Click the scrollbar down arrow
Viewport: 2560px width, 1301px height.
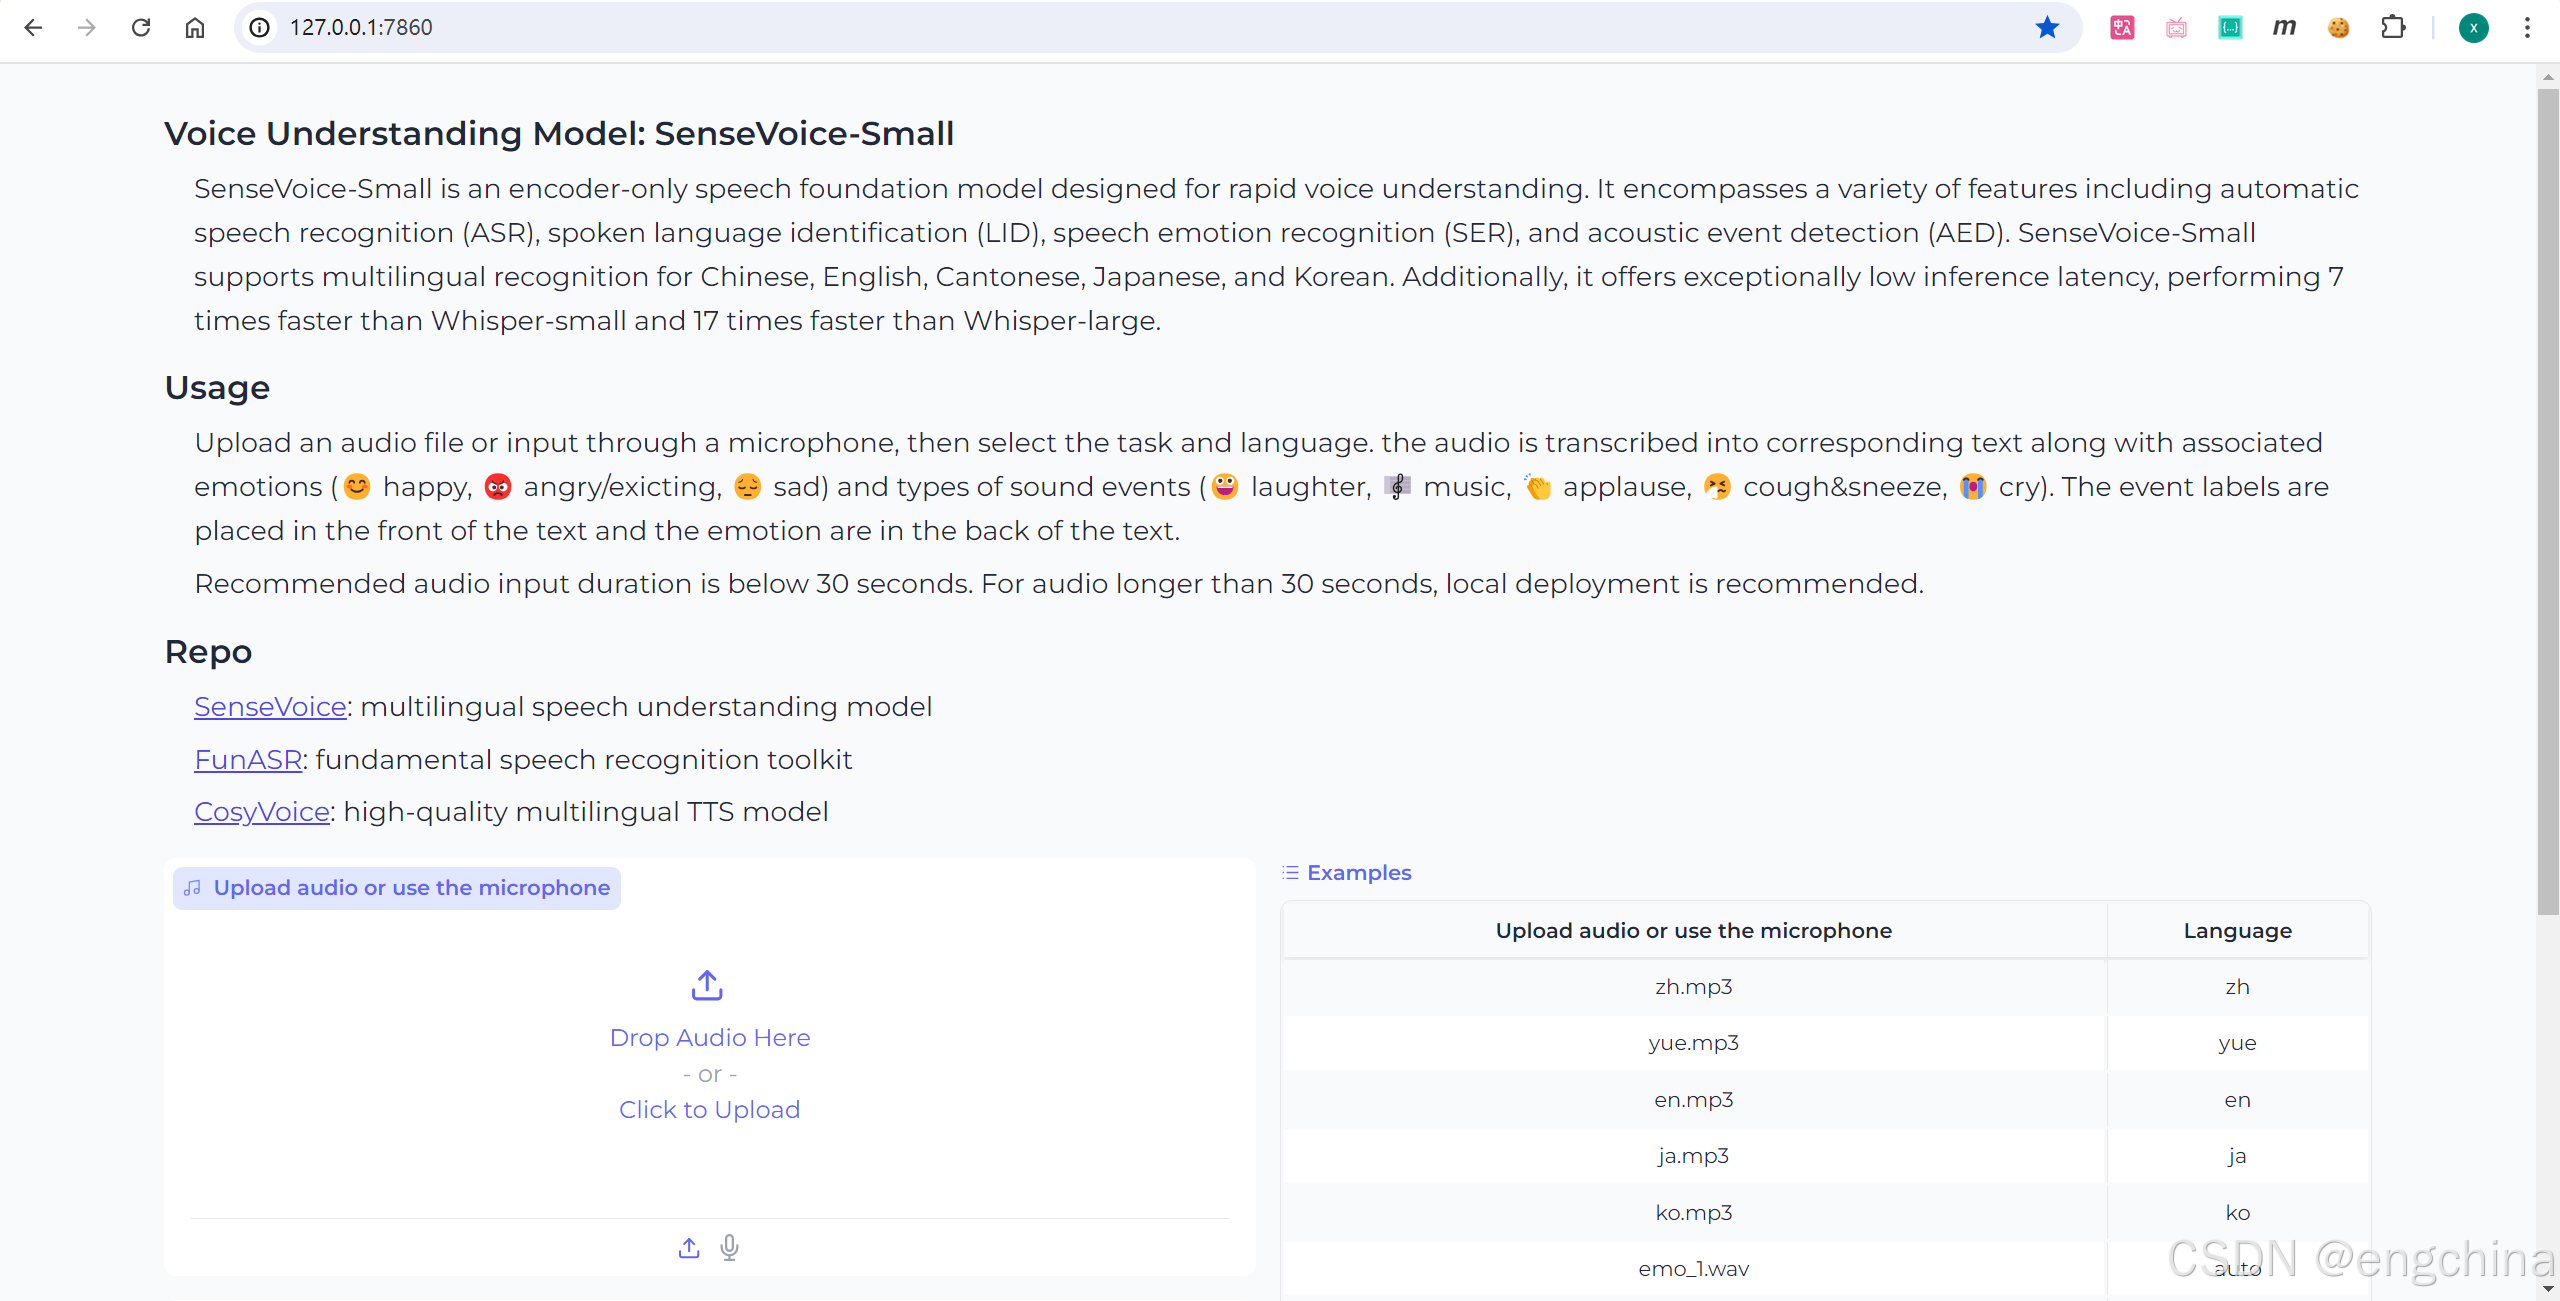point(2548,1290)
